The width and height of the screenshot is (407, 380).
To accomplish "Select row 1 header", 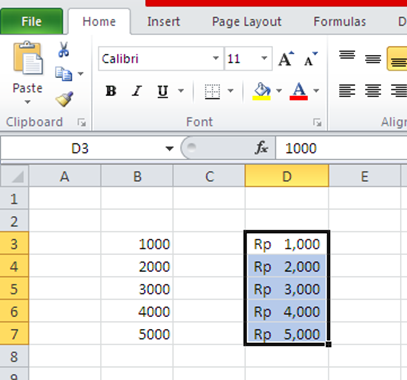I will (x=14, y=199).
